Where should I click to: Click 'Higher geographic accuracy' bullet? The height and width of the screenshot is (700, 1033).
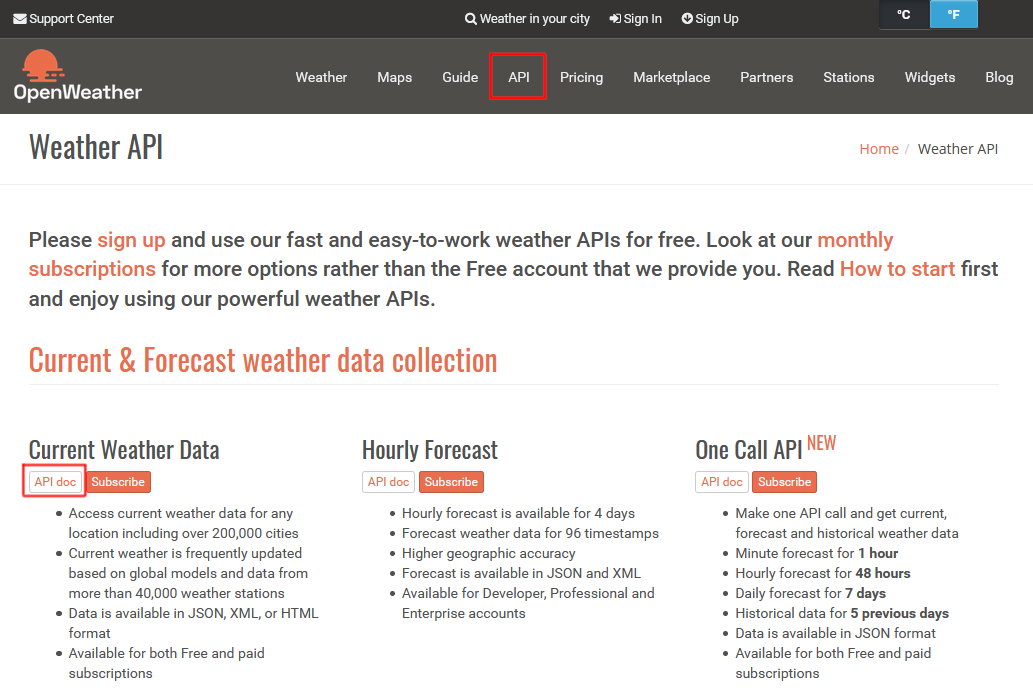point(488,553)
